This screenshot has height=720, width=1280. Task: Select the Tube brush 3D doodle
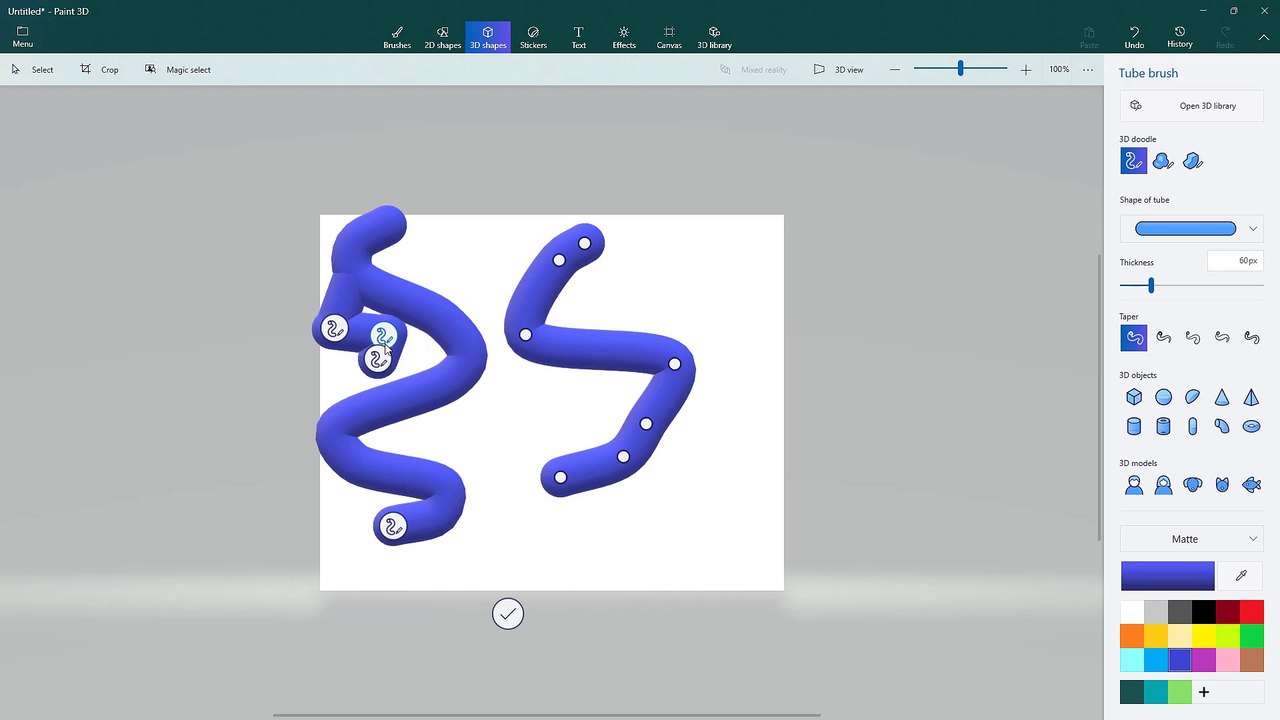(1134, 161)
